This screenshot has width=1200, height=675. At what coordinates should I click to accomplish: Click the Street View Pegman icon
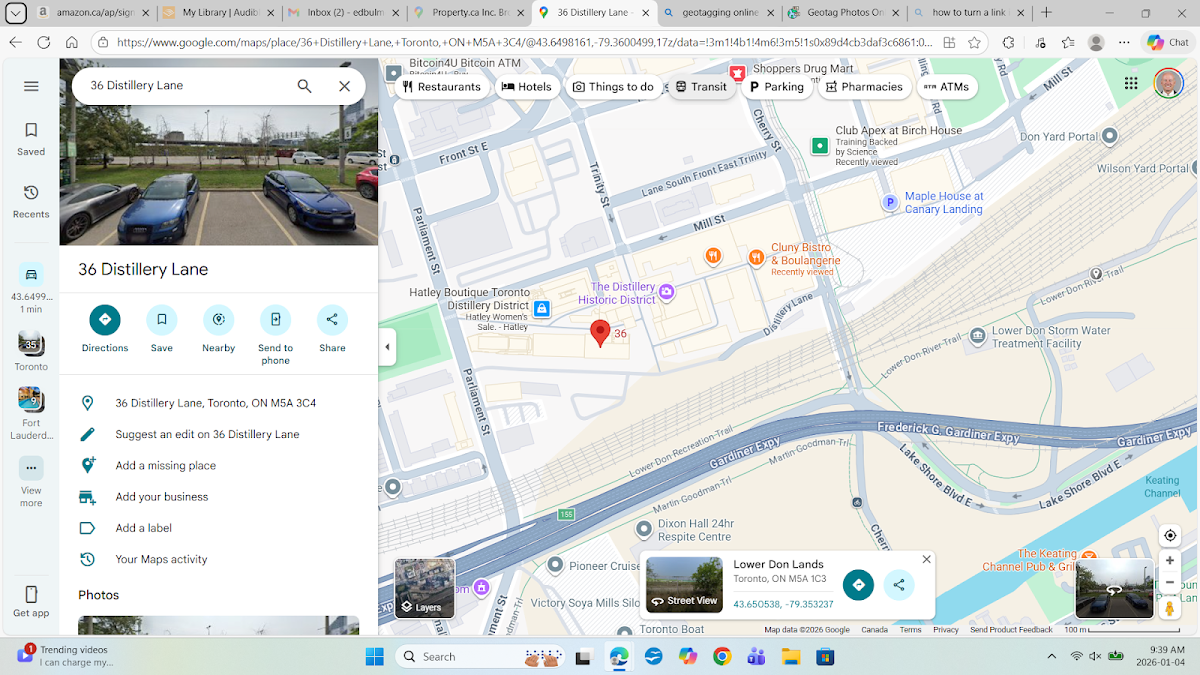(1170, 608)
